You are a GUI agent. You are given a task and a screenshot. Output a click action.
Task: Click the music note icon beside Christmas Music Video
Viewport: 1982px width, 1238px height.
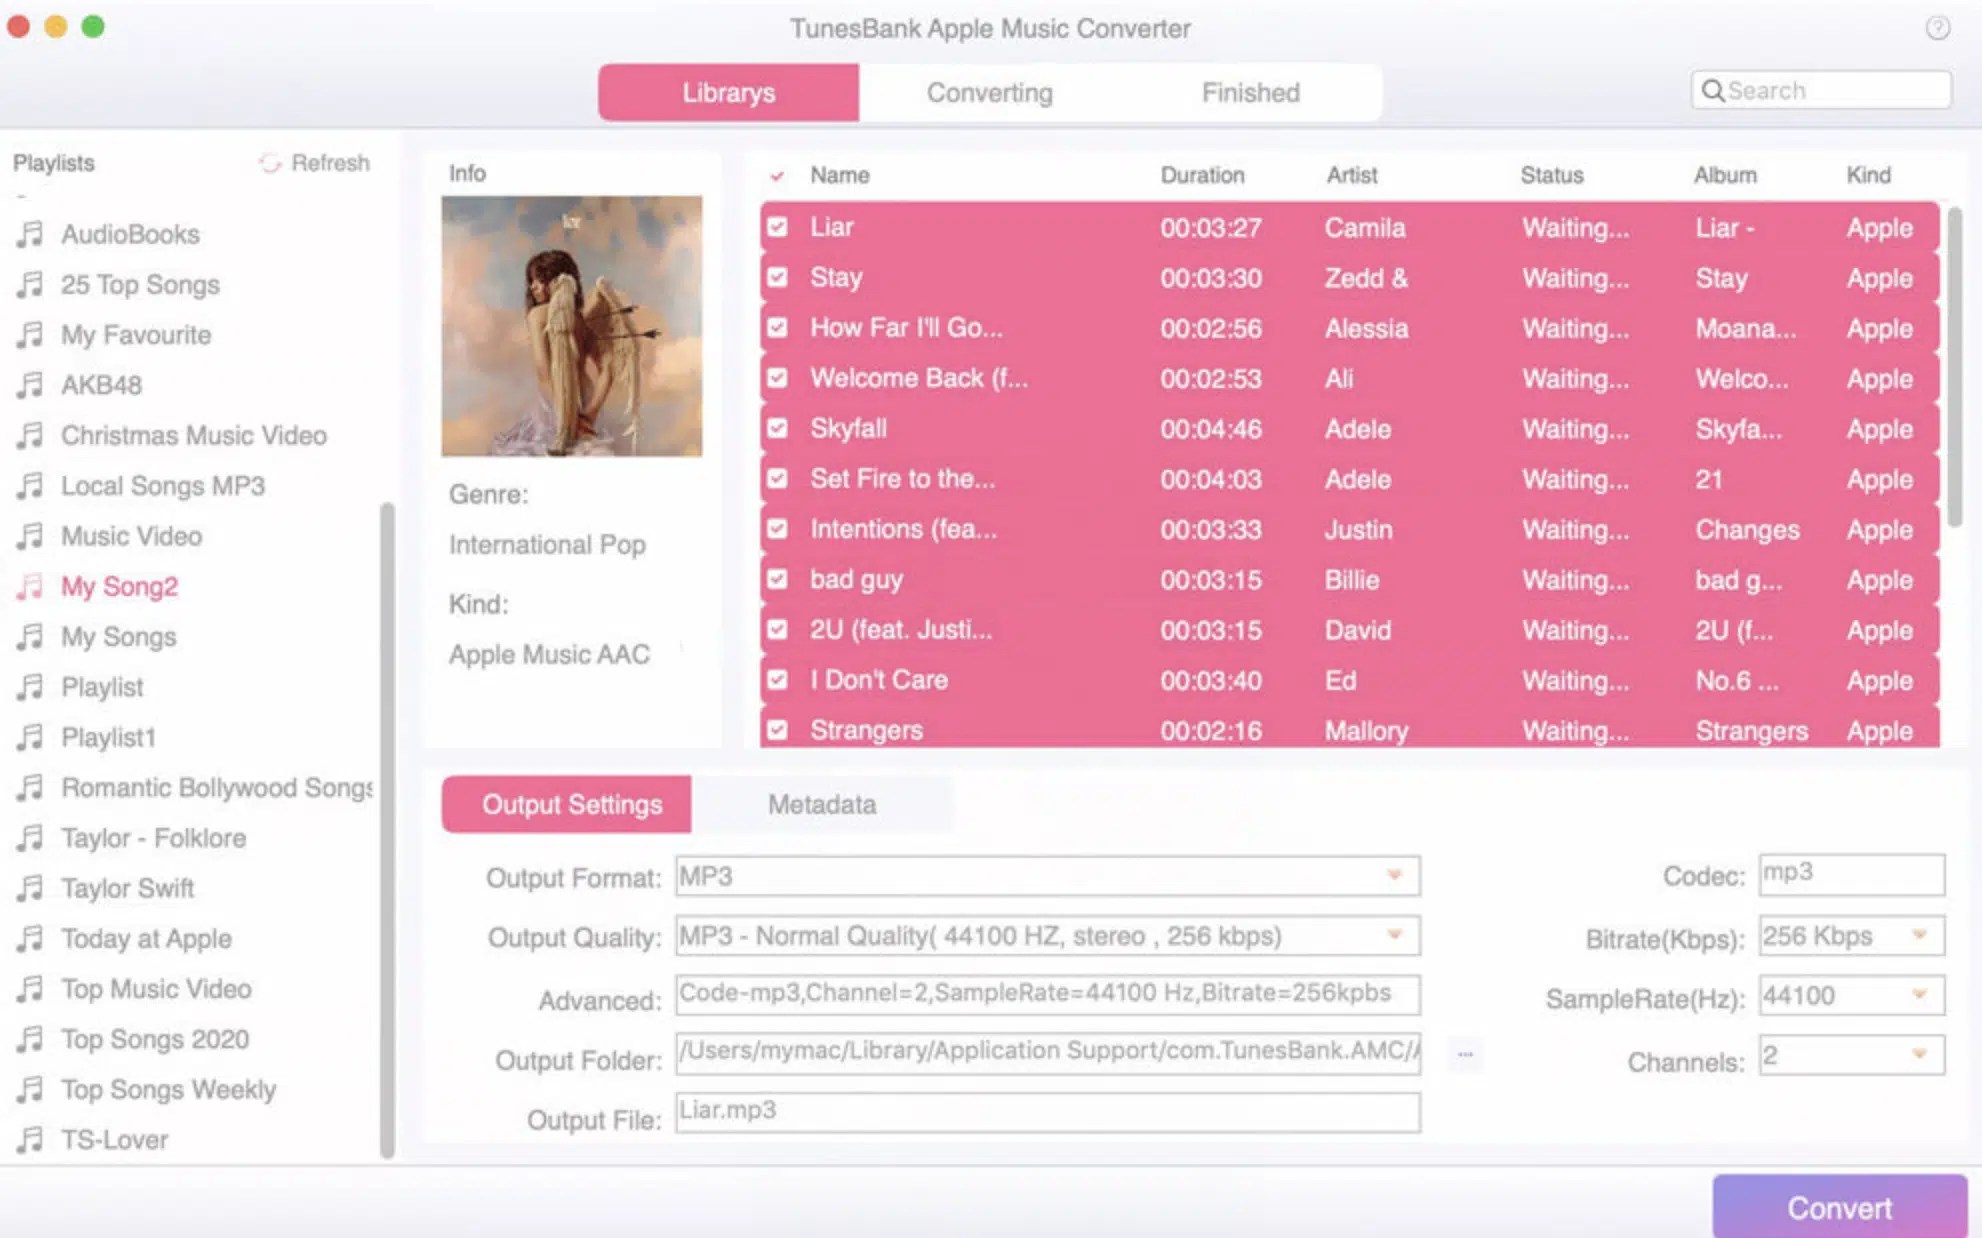click(x=30, y=435)
